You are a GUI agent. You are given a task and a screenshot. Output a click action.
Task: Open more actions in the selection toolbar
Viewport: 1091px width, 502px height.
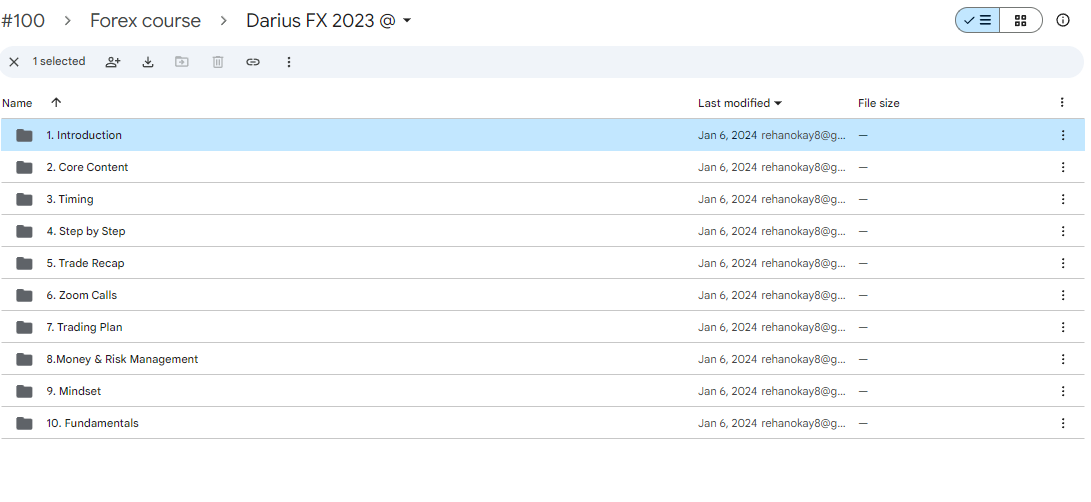289,62
